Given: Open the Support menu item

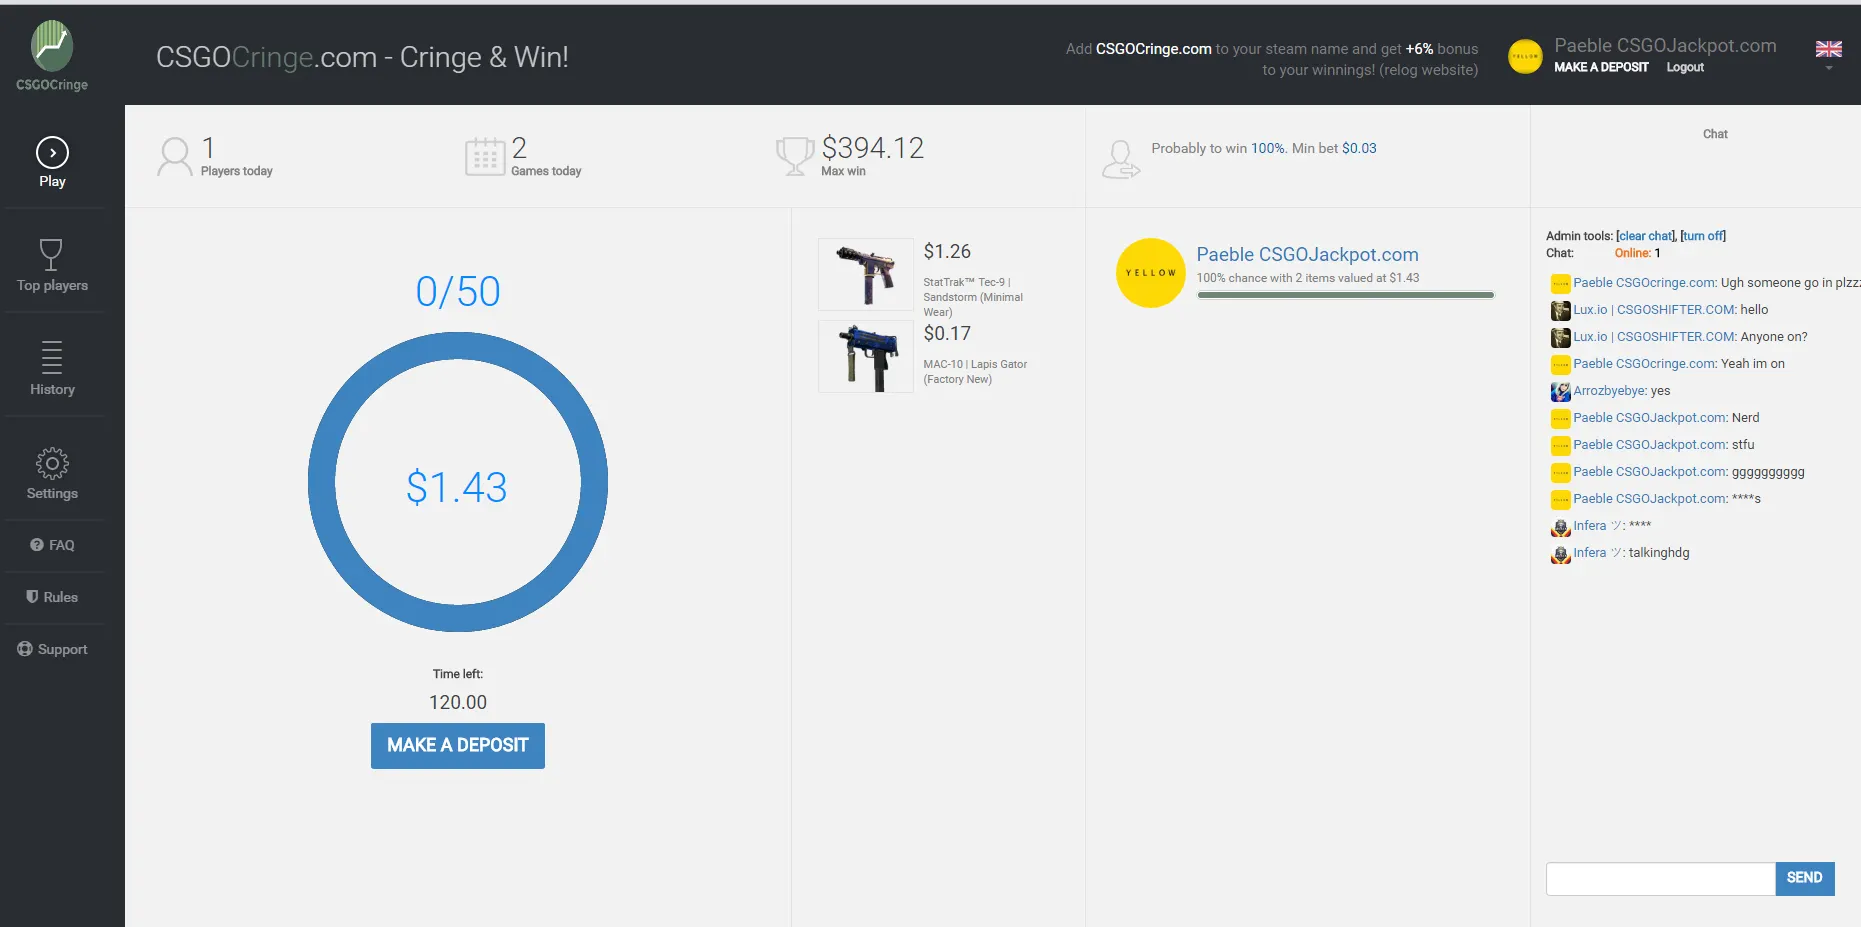Looking at the screenshot, I should [52, 649].
